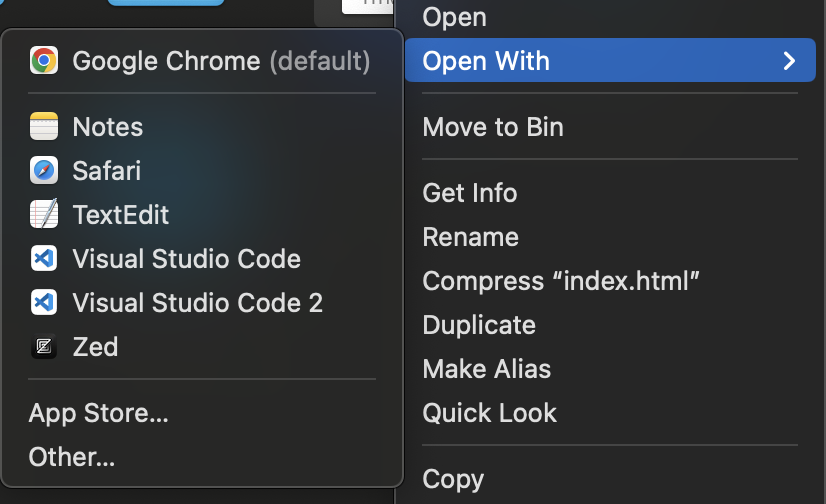Click the TextEdit app icon

[x=44, y=214]
